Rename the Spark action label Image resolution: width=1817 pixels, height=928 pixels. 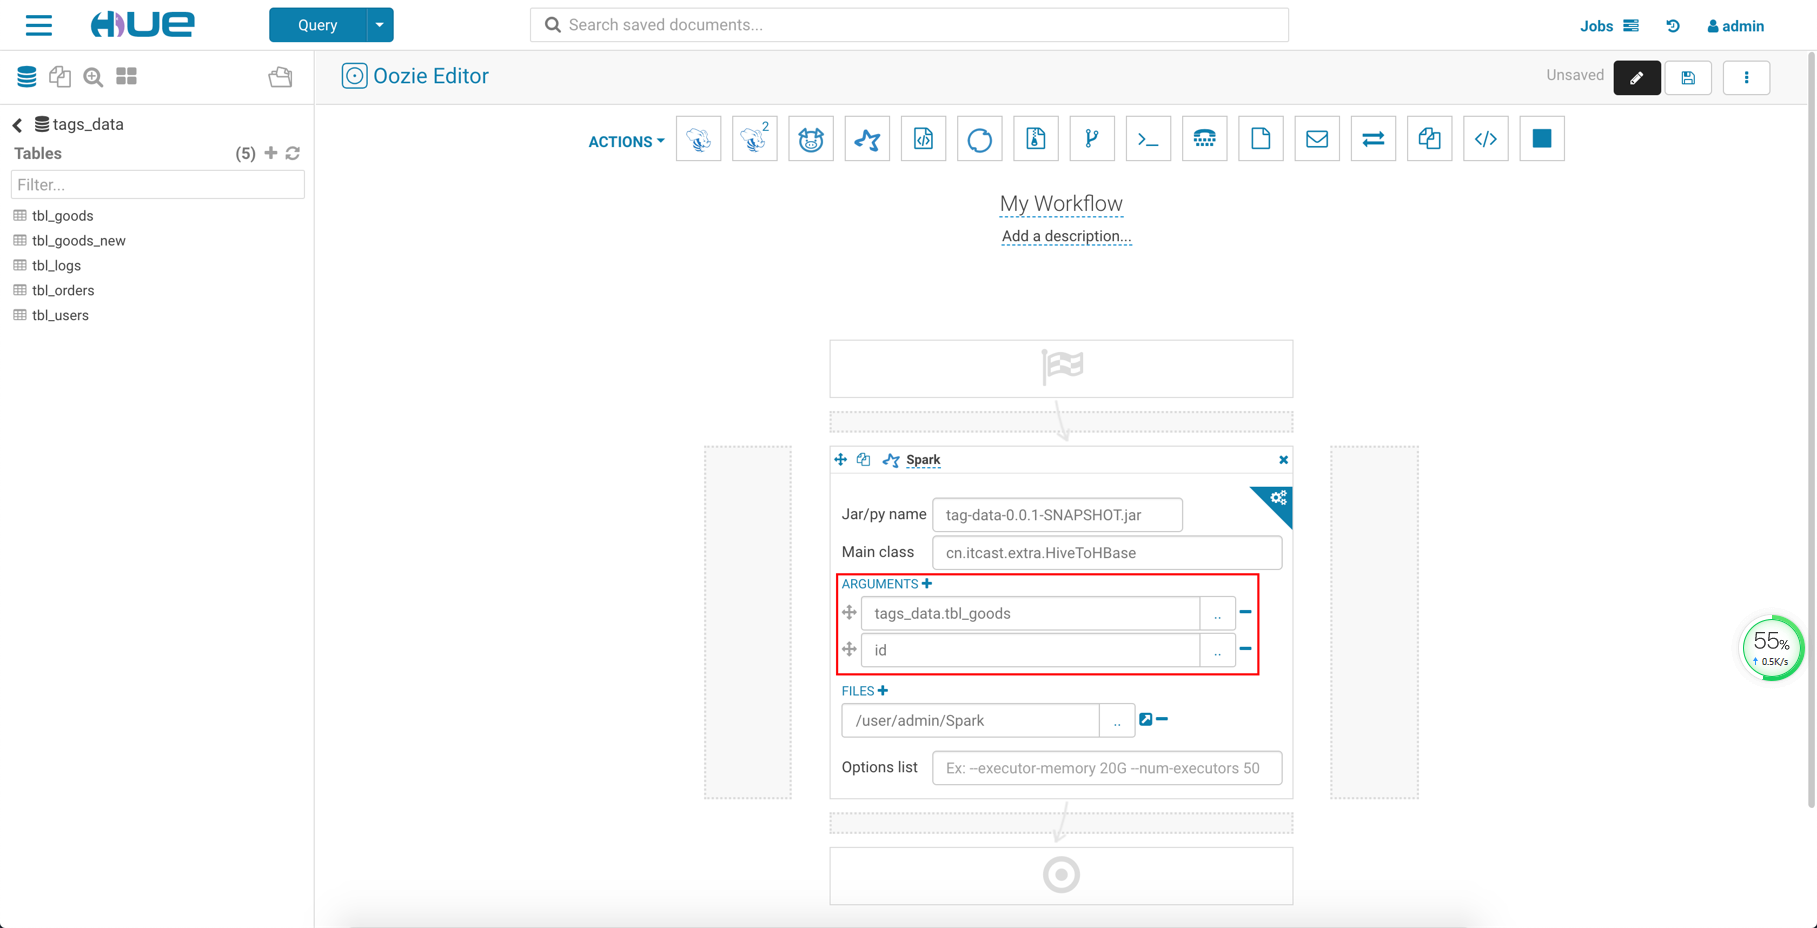pyautogui.click(x=923, y=460)
